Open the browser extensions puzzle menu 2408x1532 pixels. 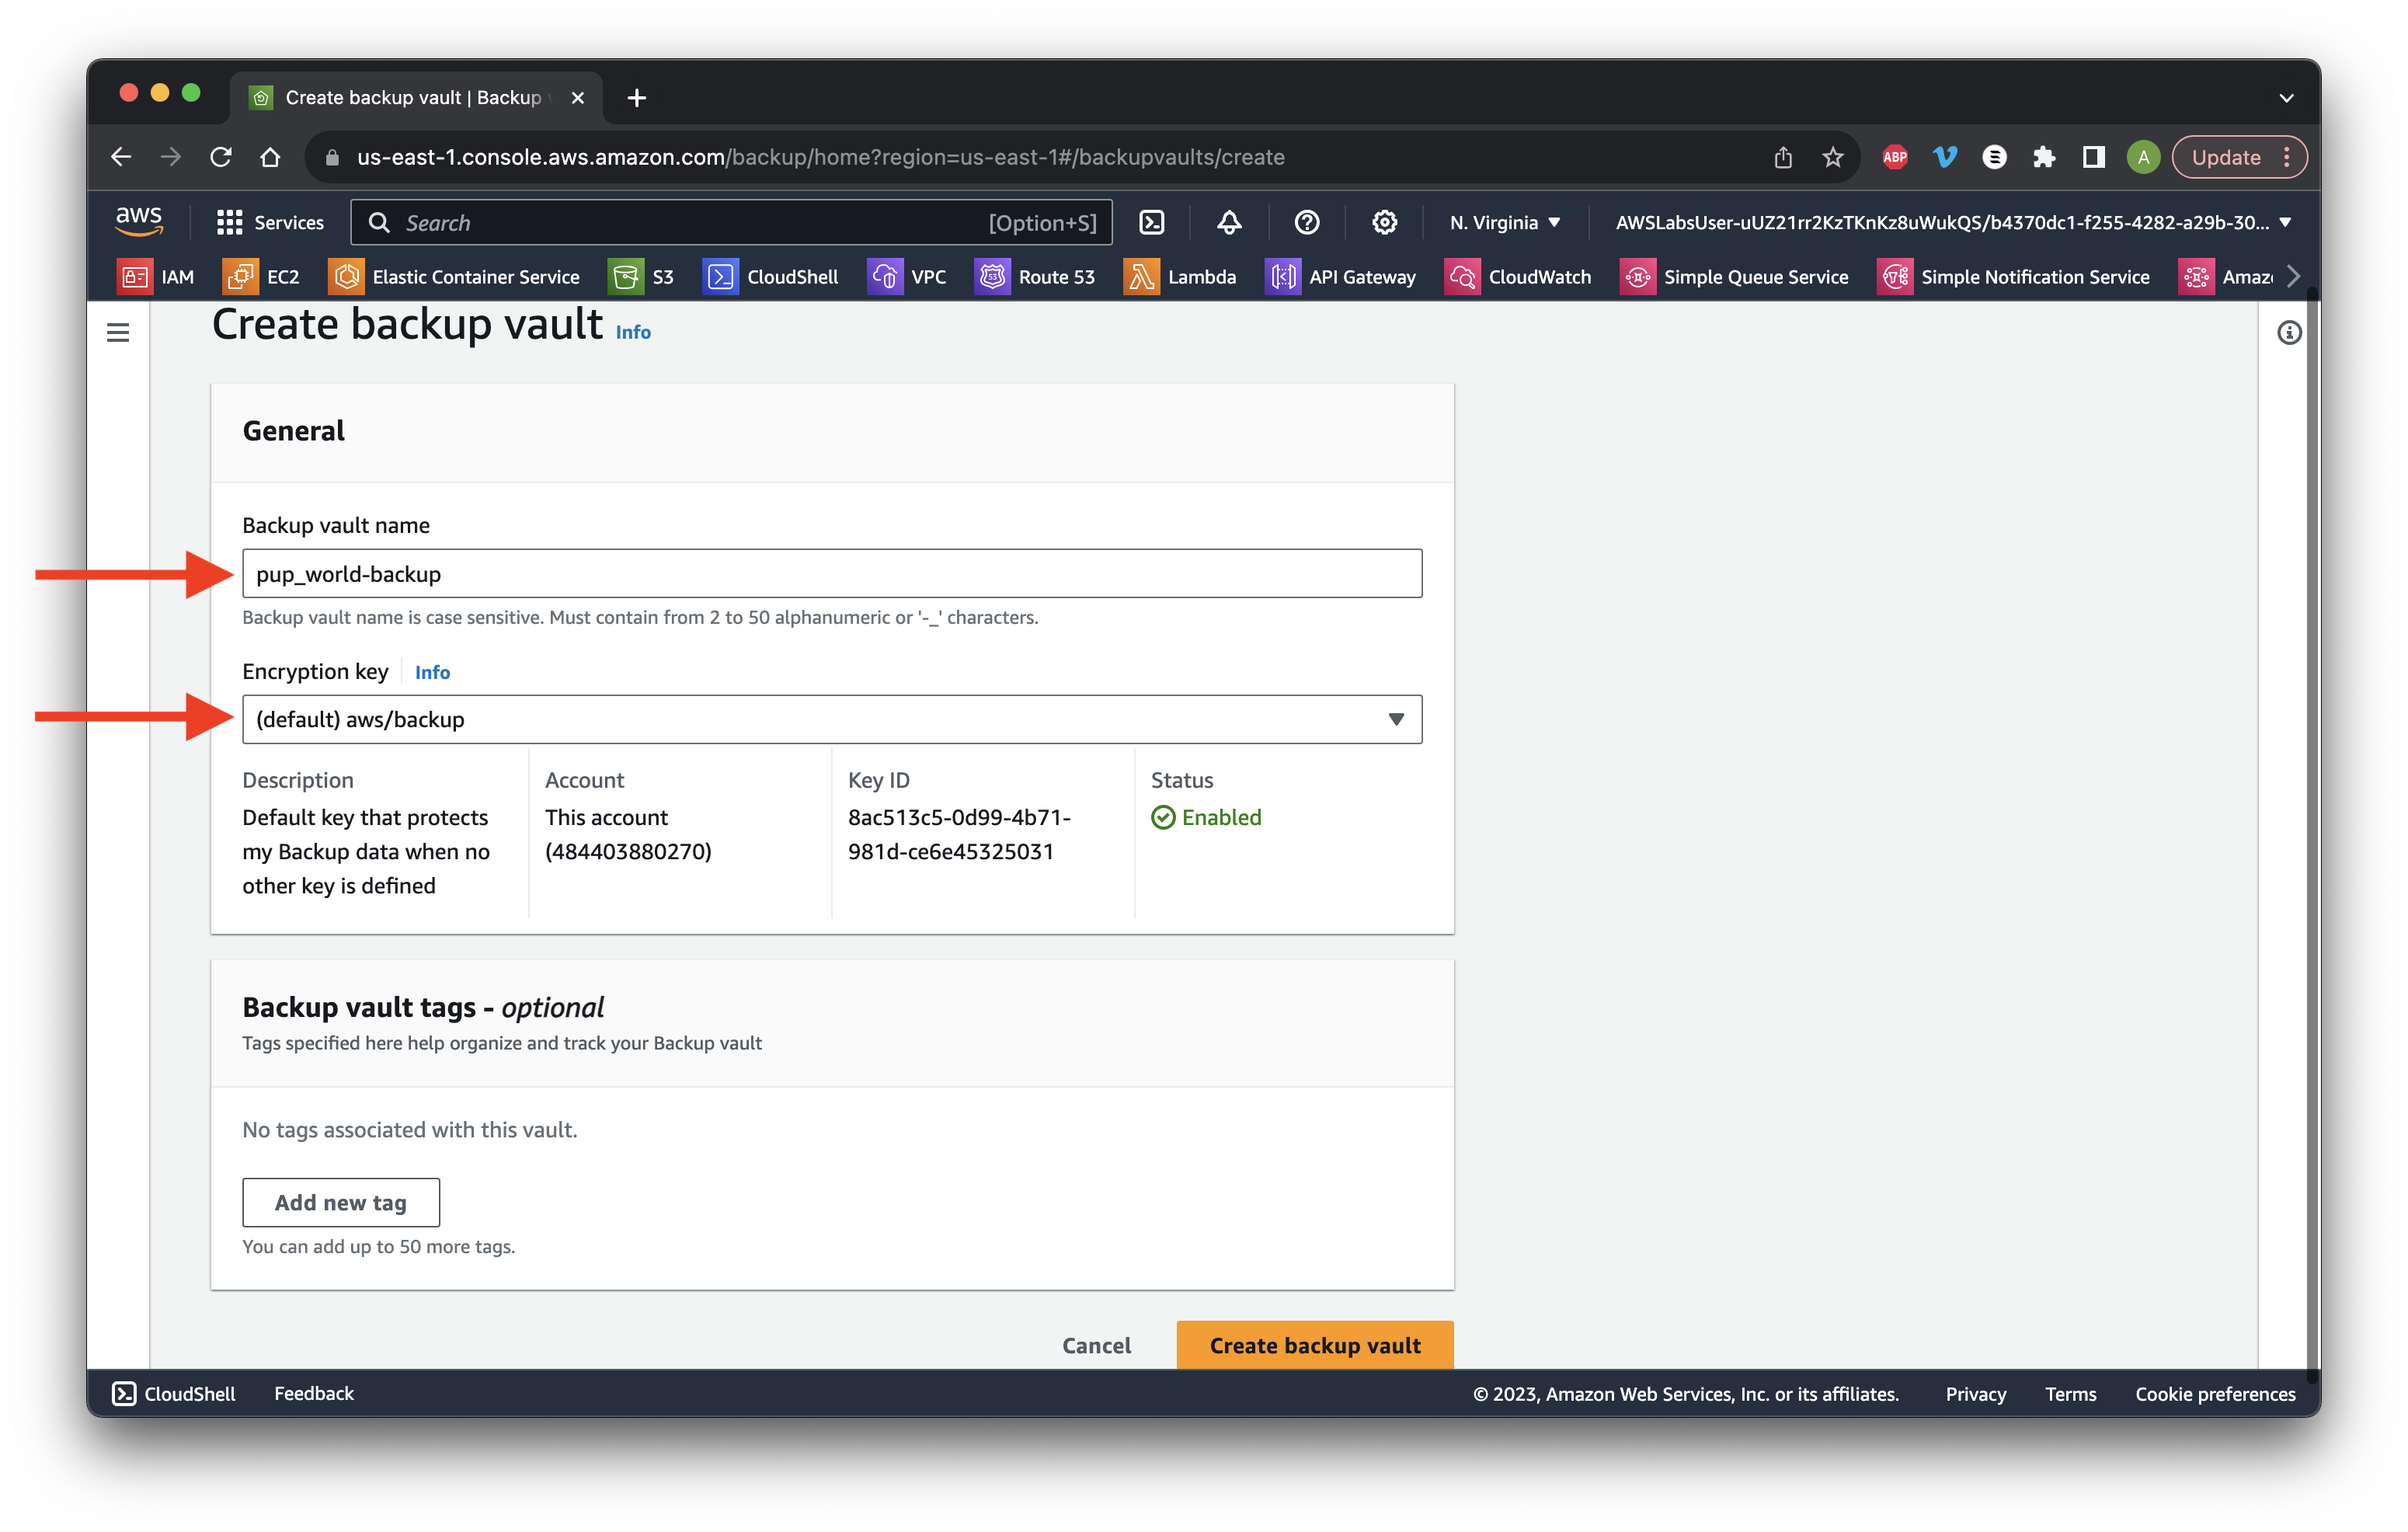click(2044, 157)
